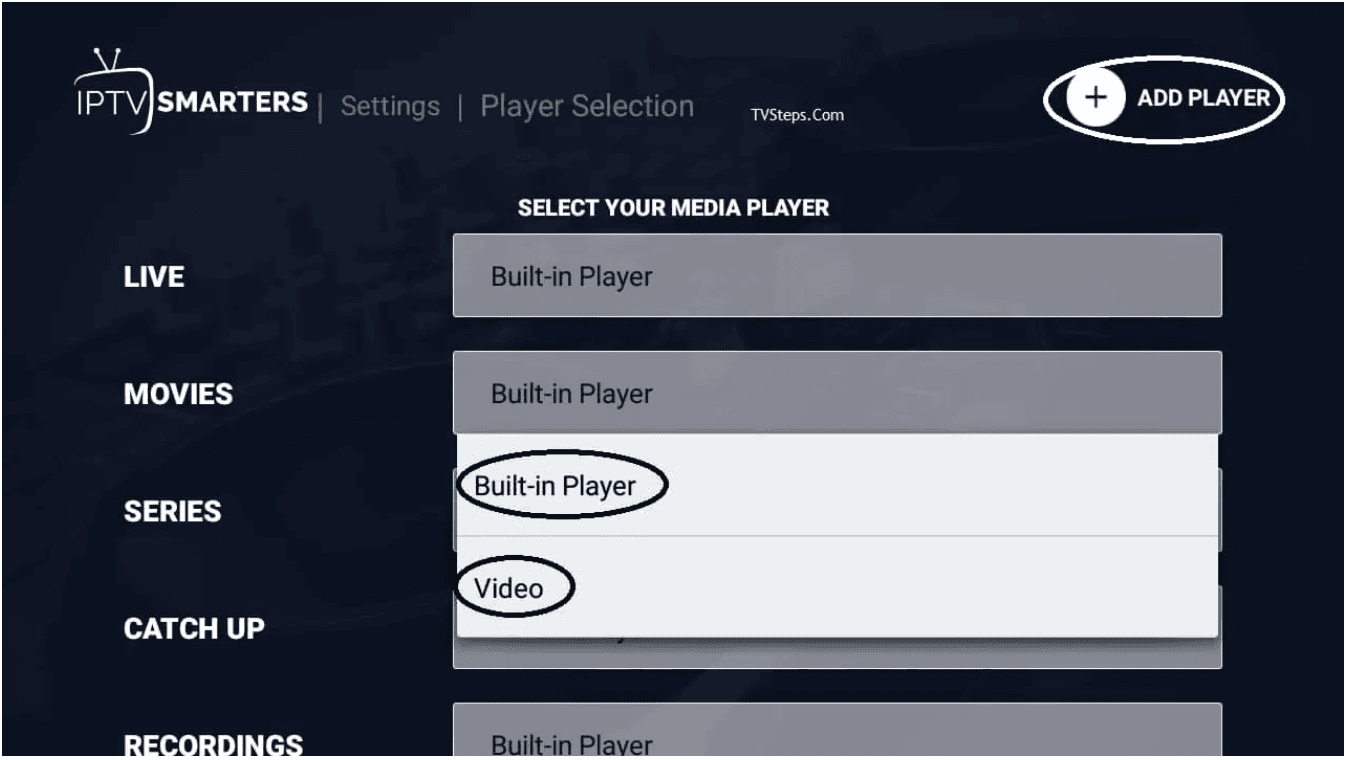Click the LIVE row label
This screenshot has width=1346, height=760.
pos(154,277)
